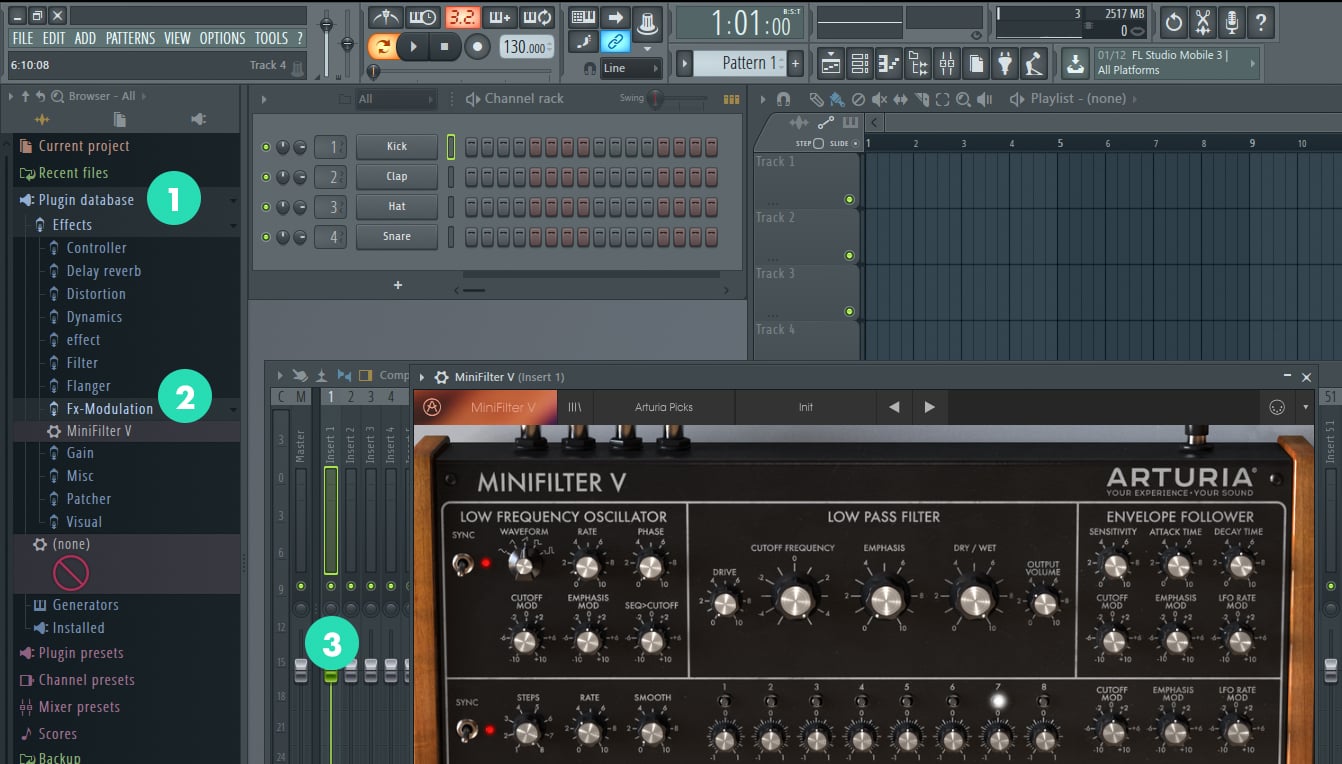Toggle the overdub icon

499,18
